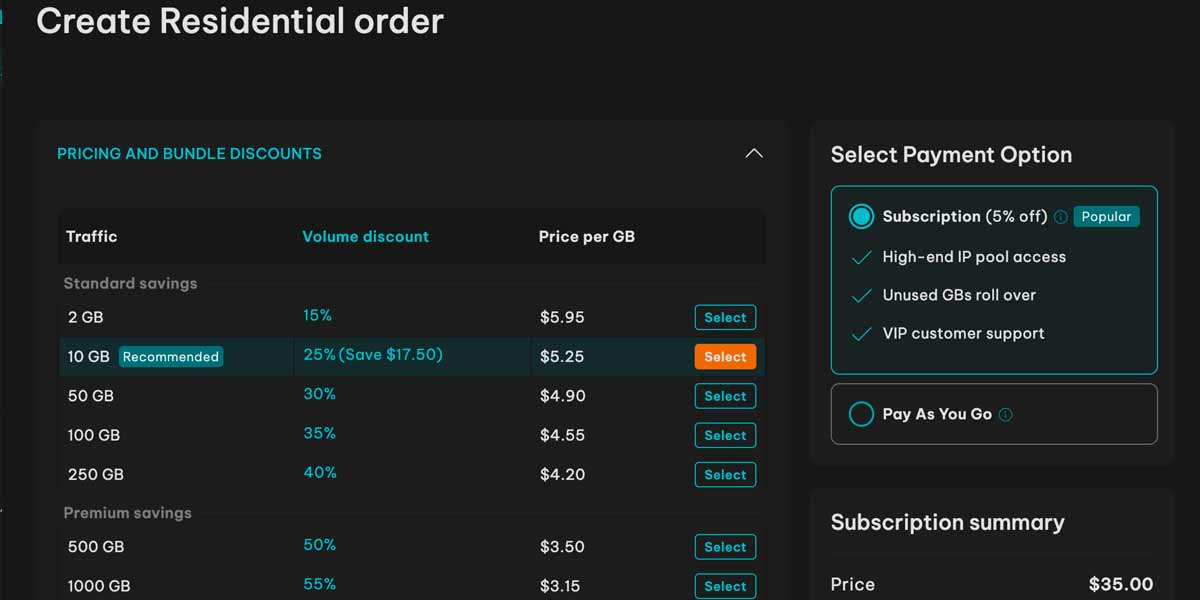Click info icon beside Pay As You Go
The image size is (1200, 600).
pyautogui.click(x=1005, y=415)
